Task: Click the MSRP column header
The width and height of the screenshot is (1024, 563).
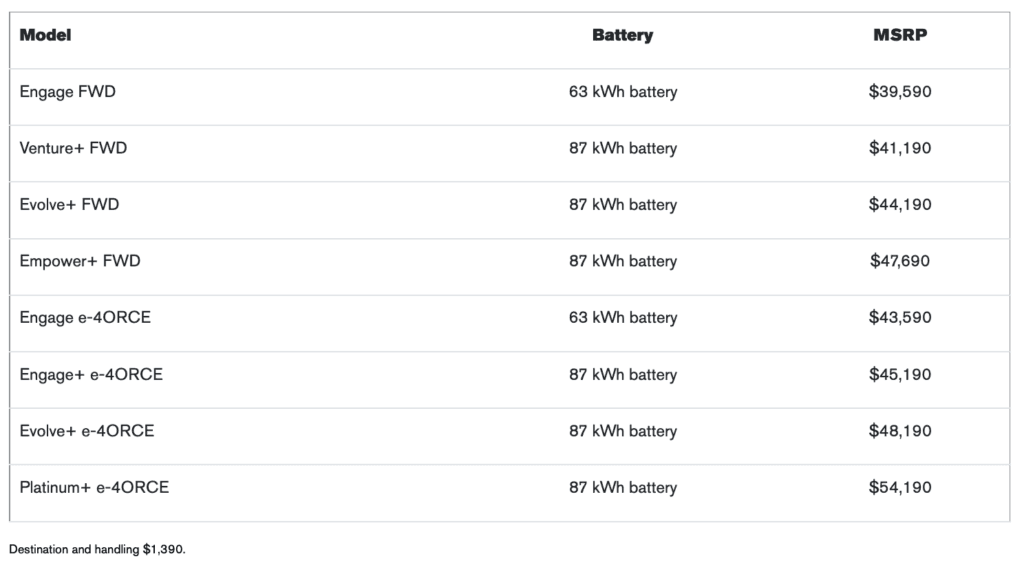Action: click(900, 35)
